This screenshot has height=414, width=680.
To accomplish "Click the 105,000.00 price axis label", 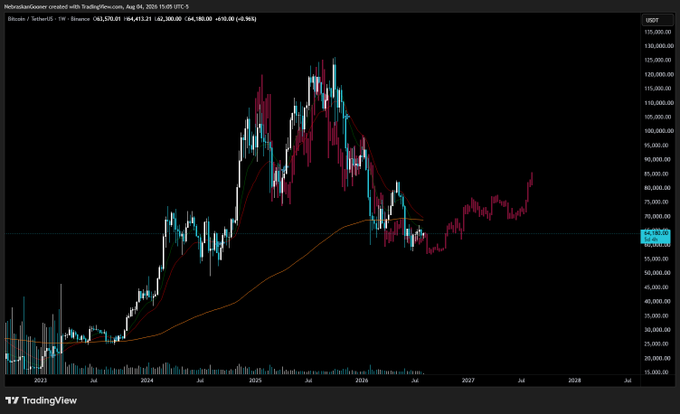I will (x=659, y=117).
